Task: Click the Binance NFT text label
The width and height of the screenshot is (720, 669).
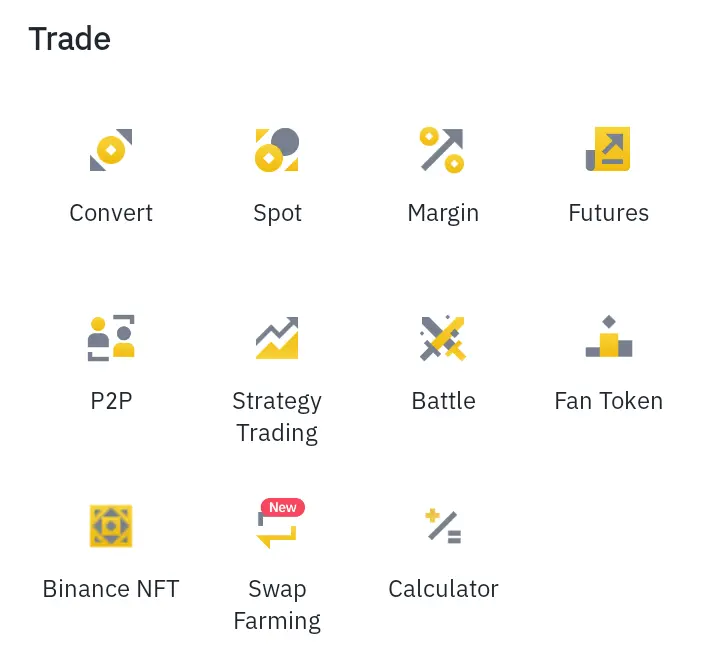Action: coord(111,589)
